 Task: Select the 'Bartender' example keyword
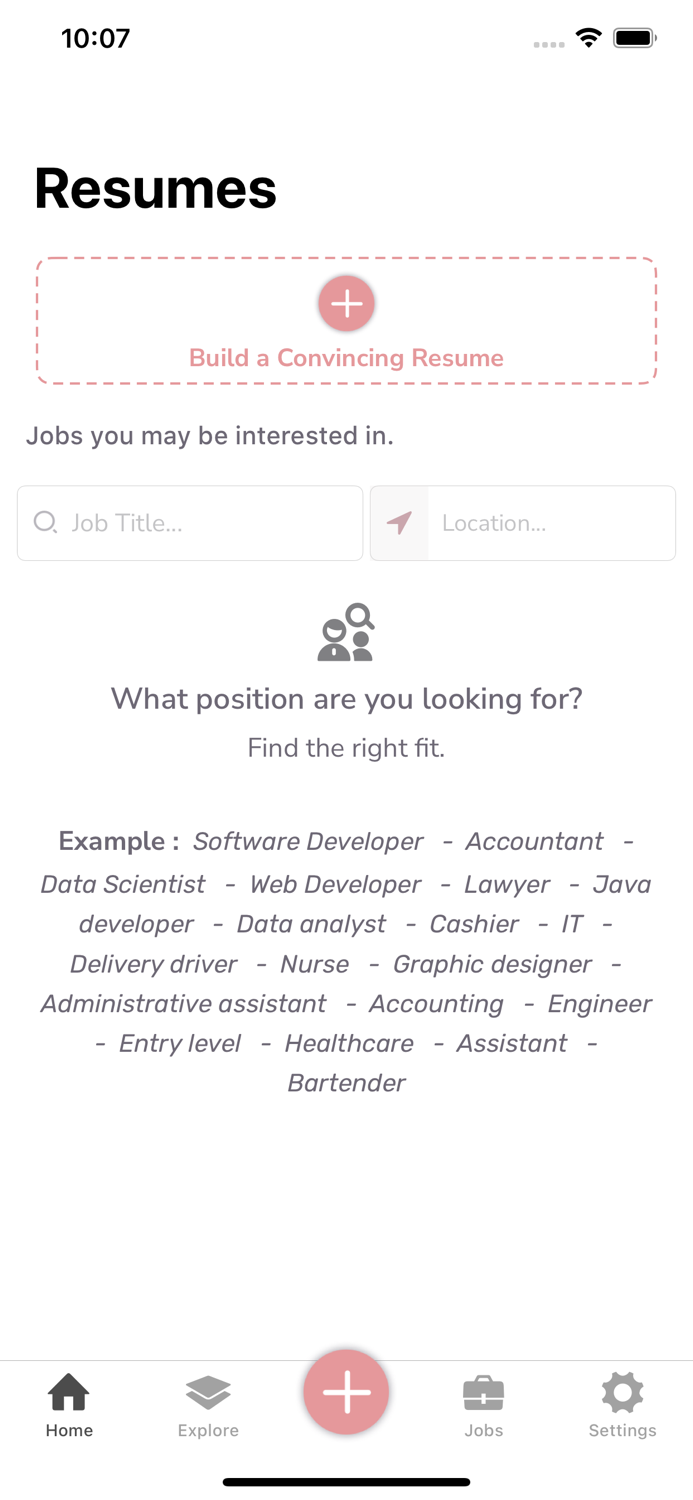click(x=346, y=1083)
